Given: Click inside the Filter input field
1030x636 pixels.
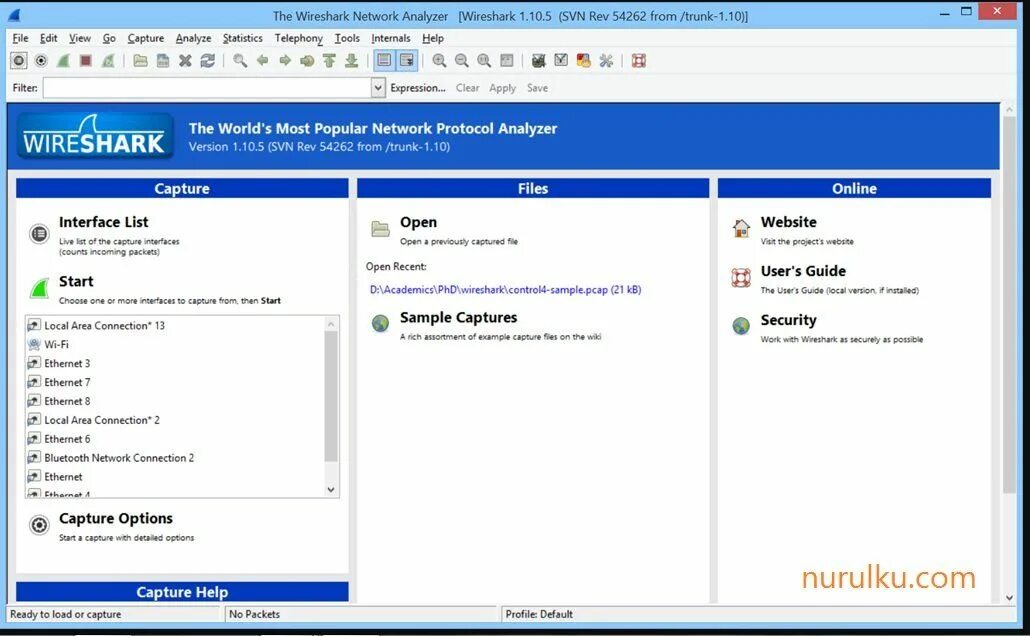Looking at the screenshot, I should pos(208,87).
